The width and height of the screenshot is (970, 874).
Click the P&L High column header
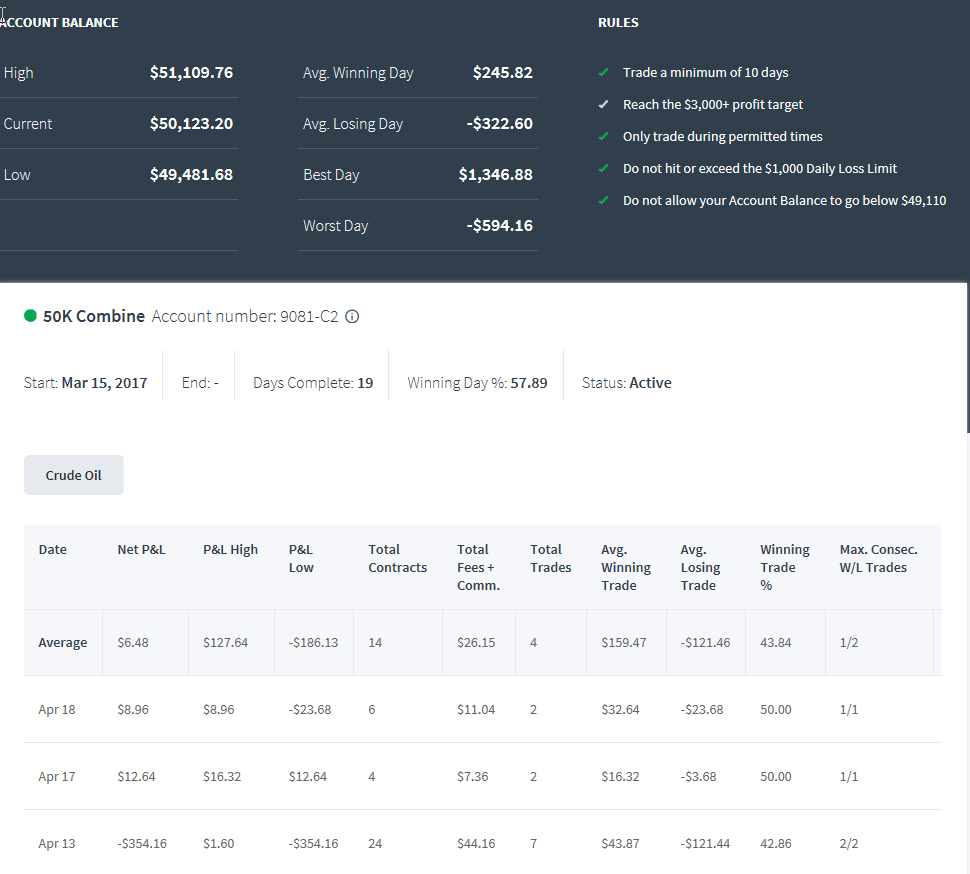click(x=230, y=549)
